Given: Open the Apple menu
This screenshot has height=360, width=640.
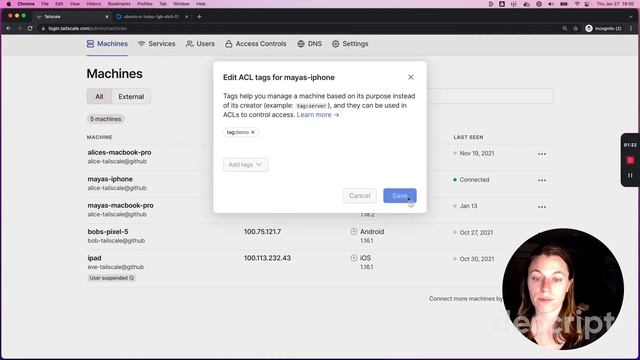Looking at the screenshot, I should pyautogui.click(x=9, y=4).
